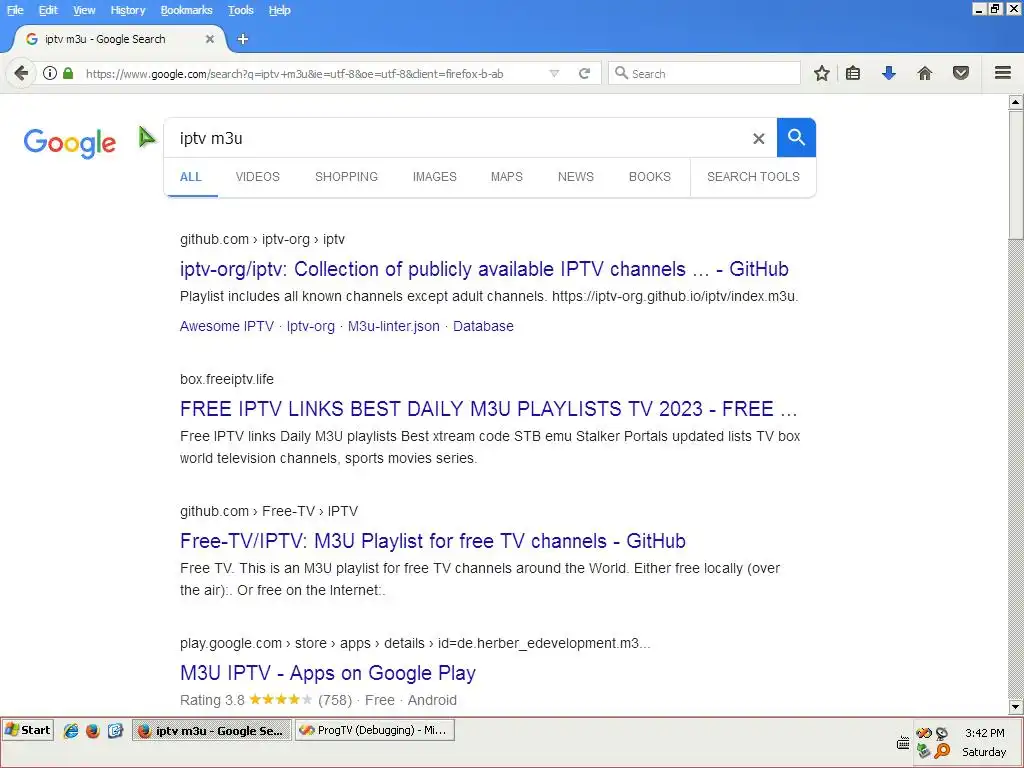This screenshot has width=1024, height=768.
Task: Click the orange magnifier tray icon
Action: tap(942, 751)
